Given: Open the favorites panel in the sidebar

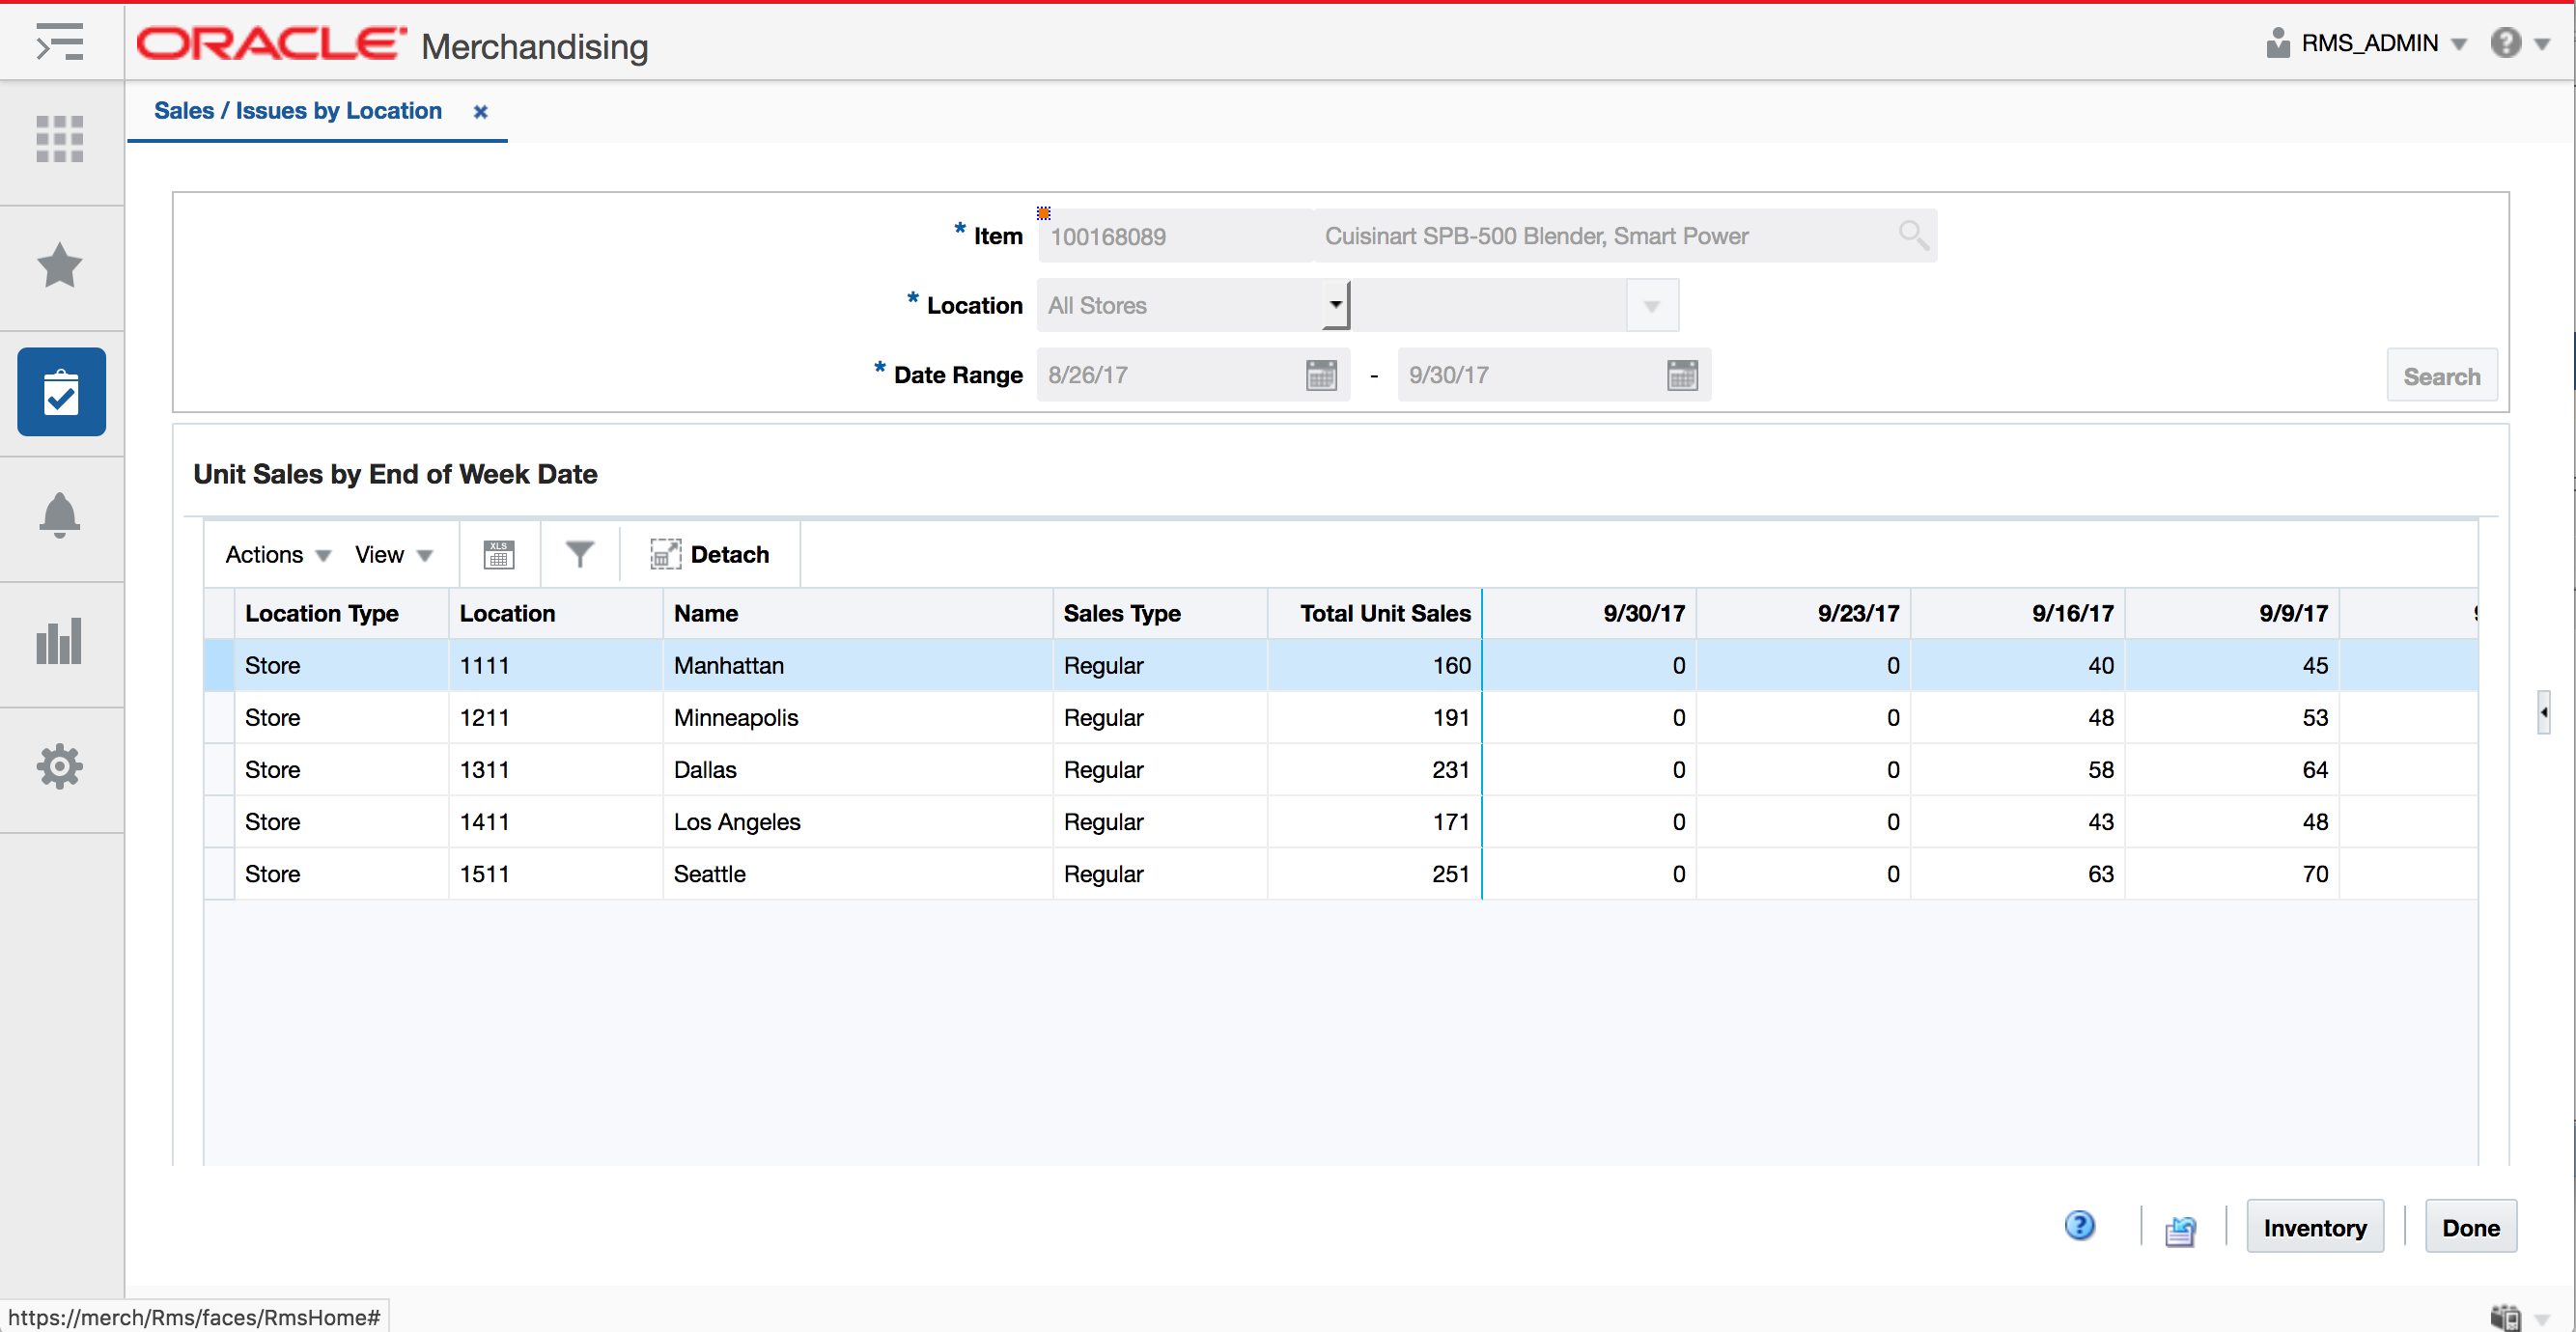Looking at the screenshot, I should [x=60, y=265].
